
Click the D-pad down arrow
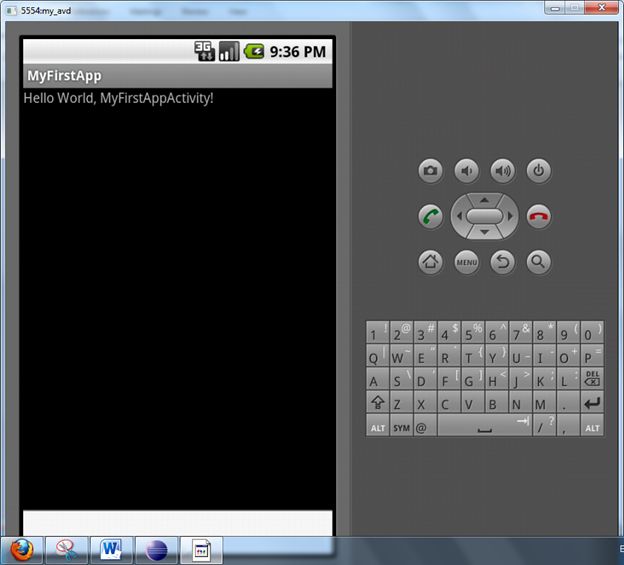[x=484, y=232]
